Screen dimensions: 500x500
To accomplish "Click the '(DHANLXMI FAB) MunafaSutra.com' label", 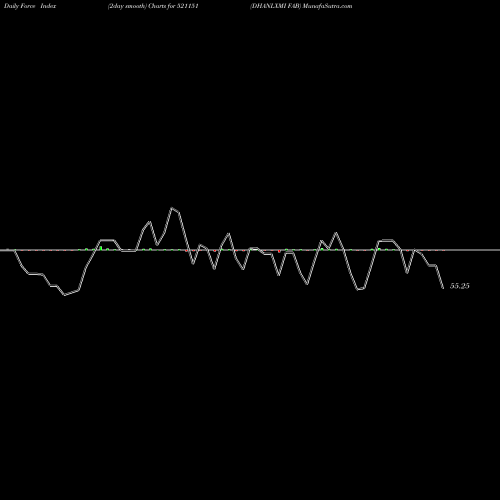I will [x=301, y=6].
